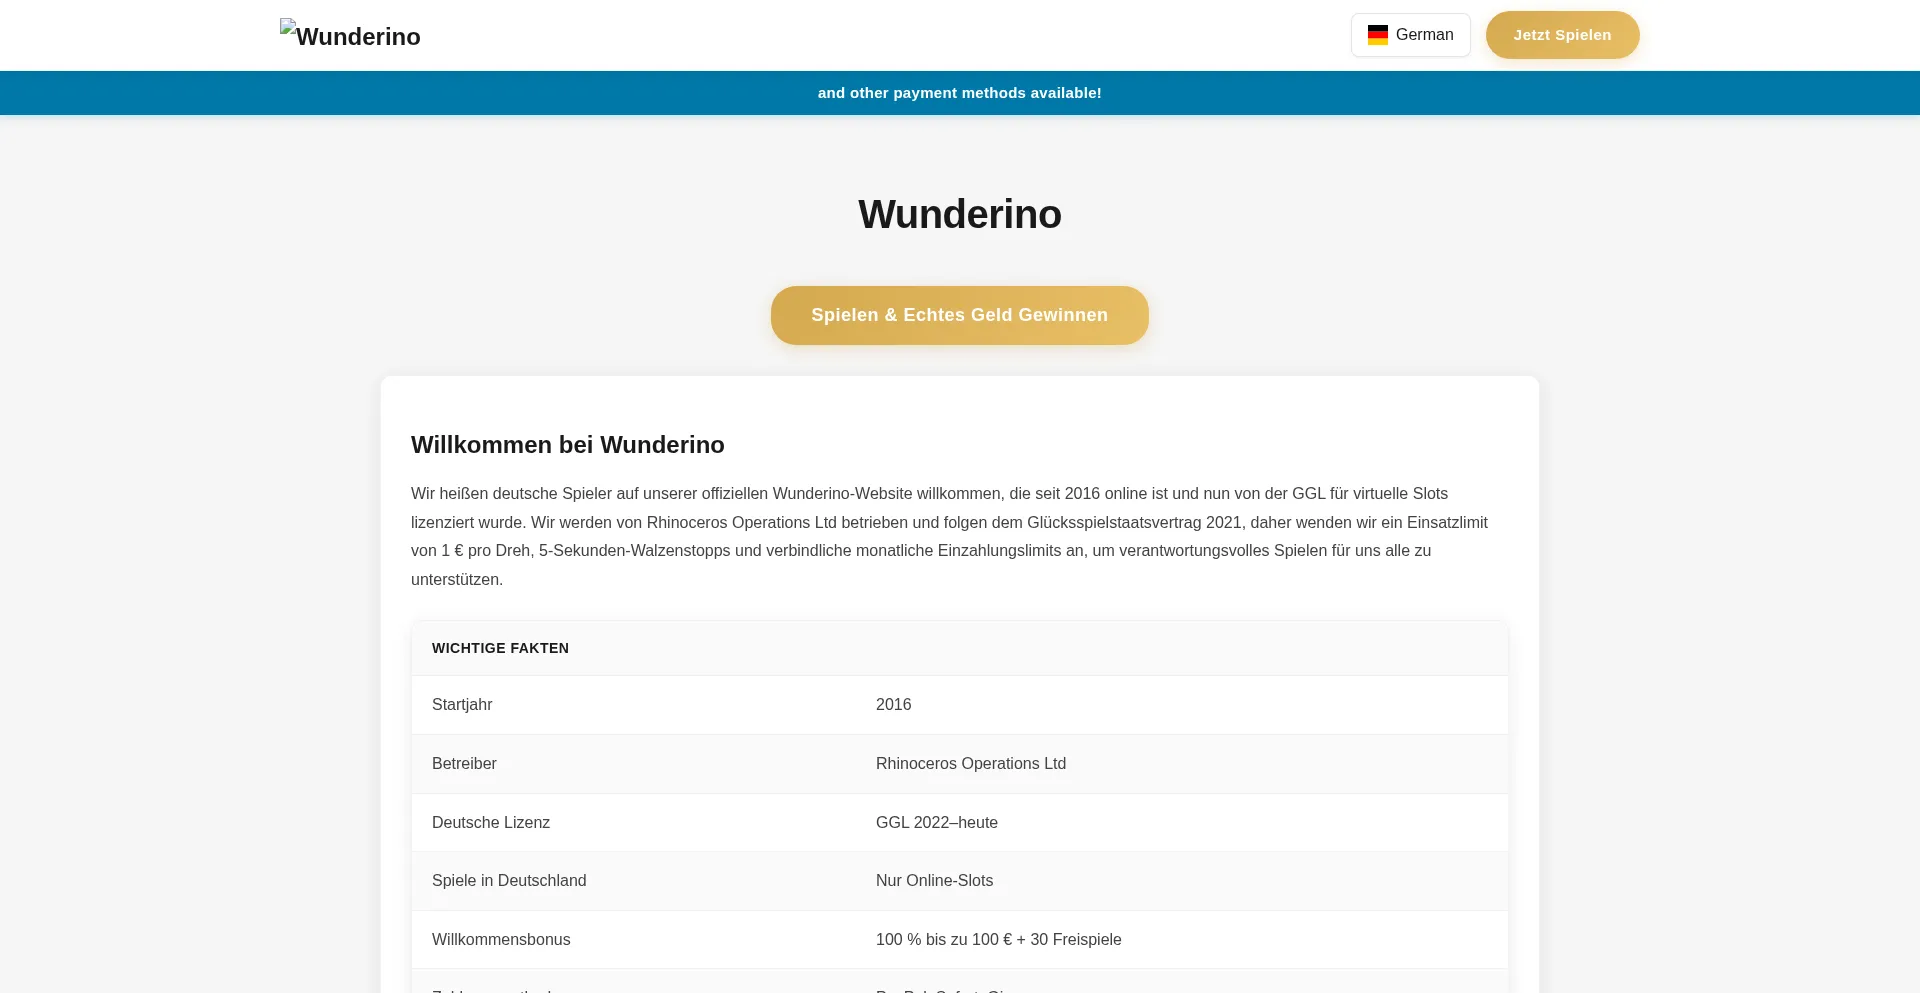This screenshot has width=1920, height=993.
Task: Click the German flag icon
Action: (x=1378, y=35)
